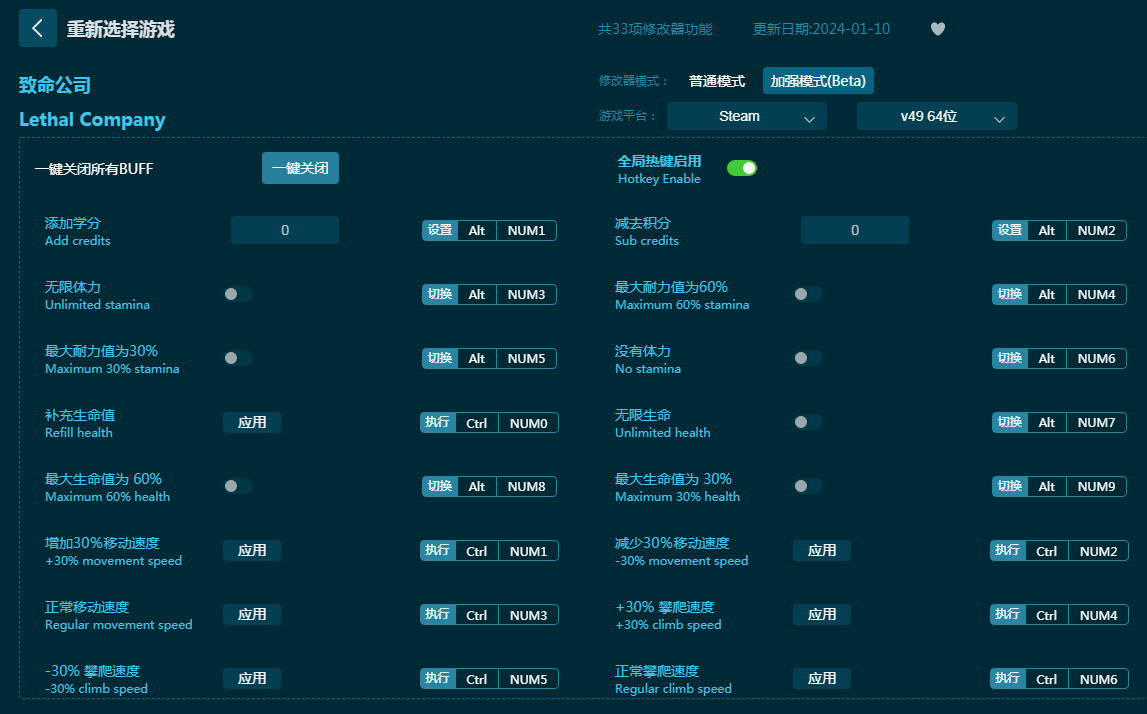This screenshot has width=1147, height=714.
Task: Click Ctrl modifier of +30% movement speed hotkey
Action: pos(477,551)
